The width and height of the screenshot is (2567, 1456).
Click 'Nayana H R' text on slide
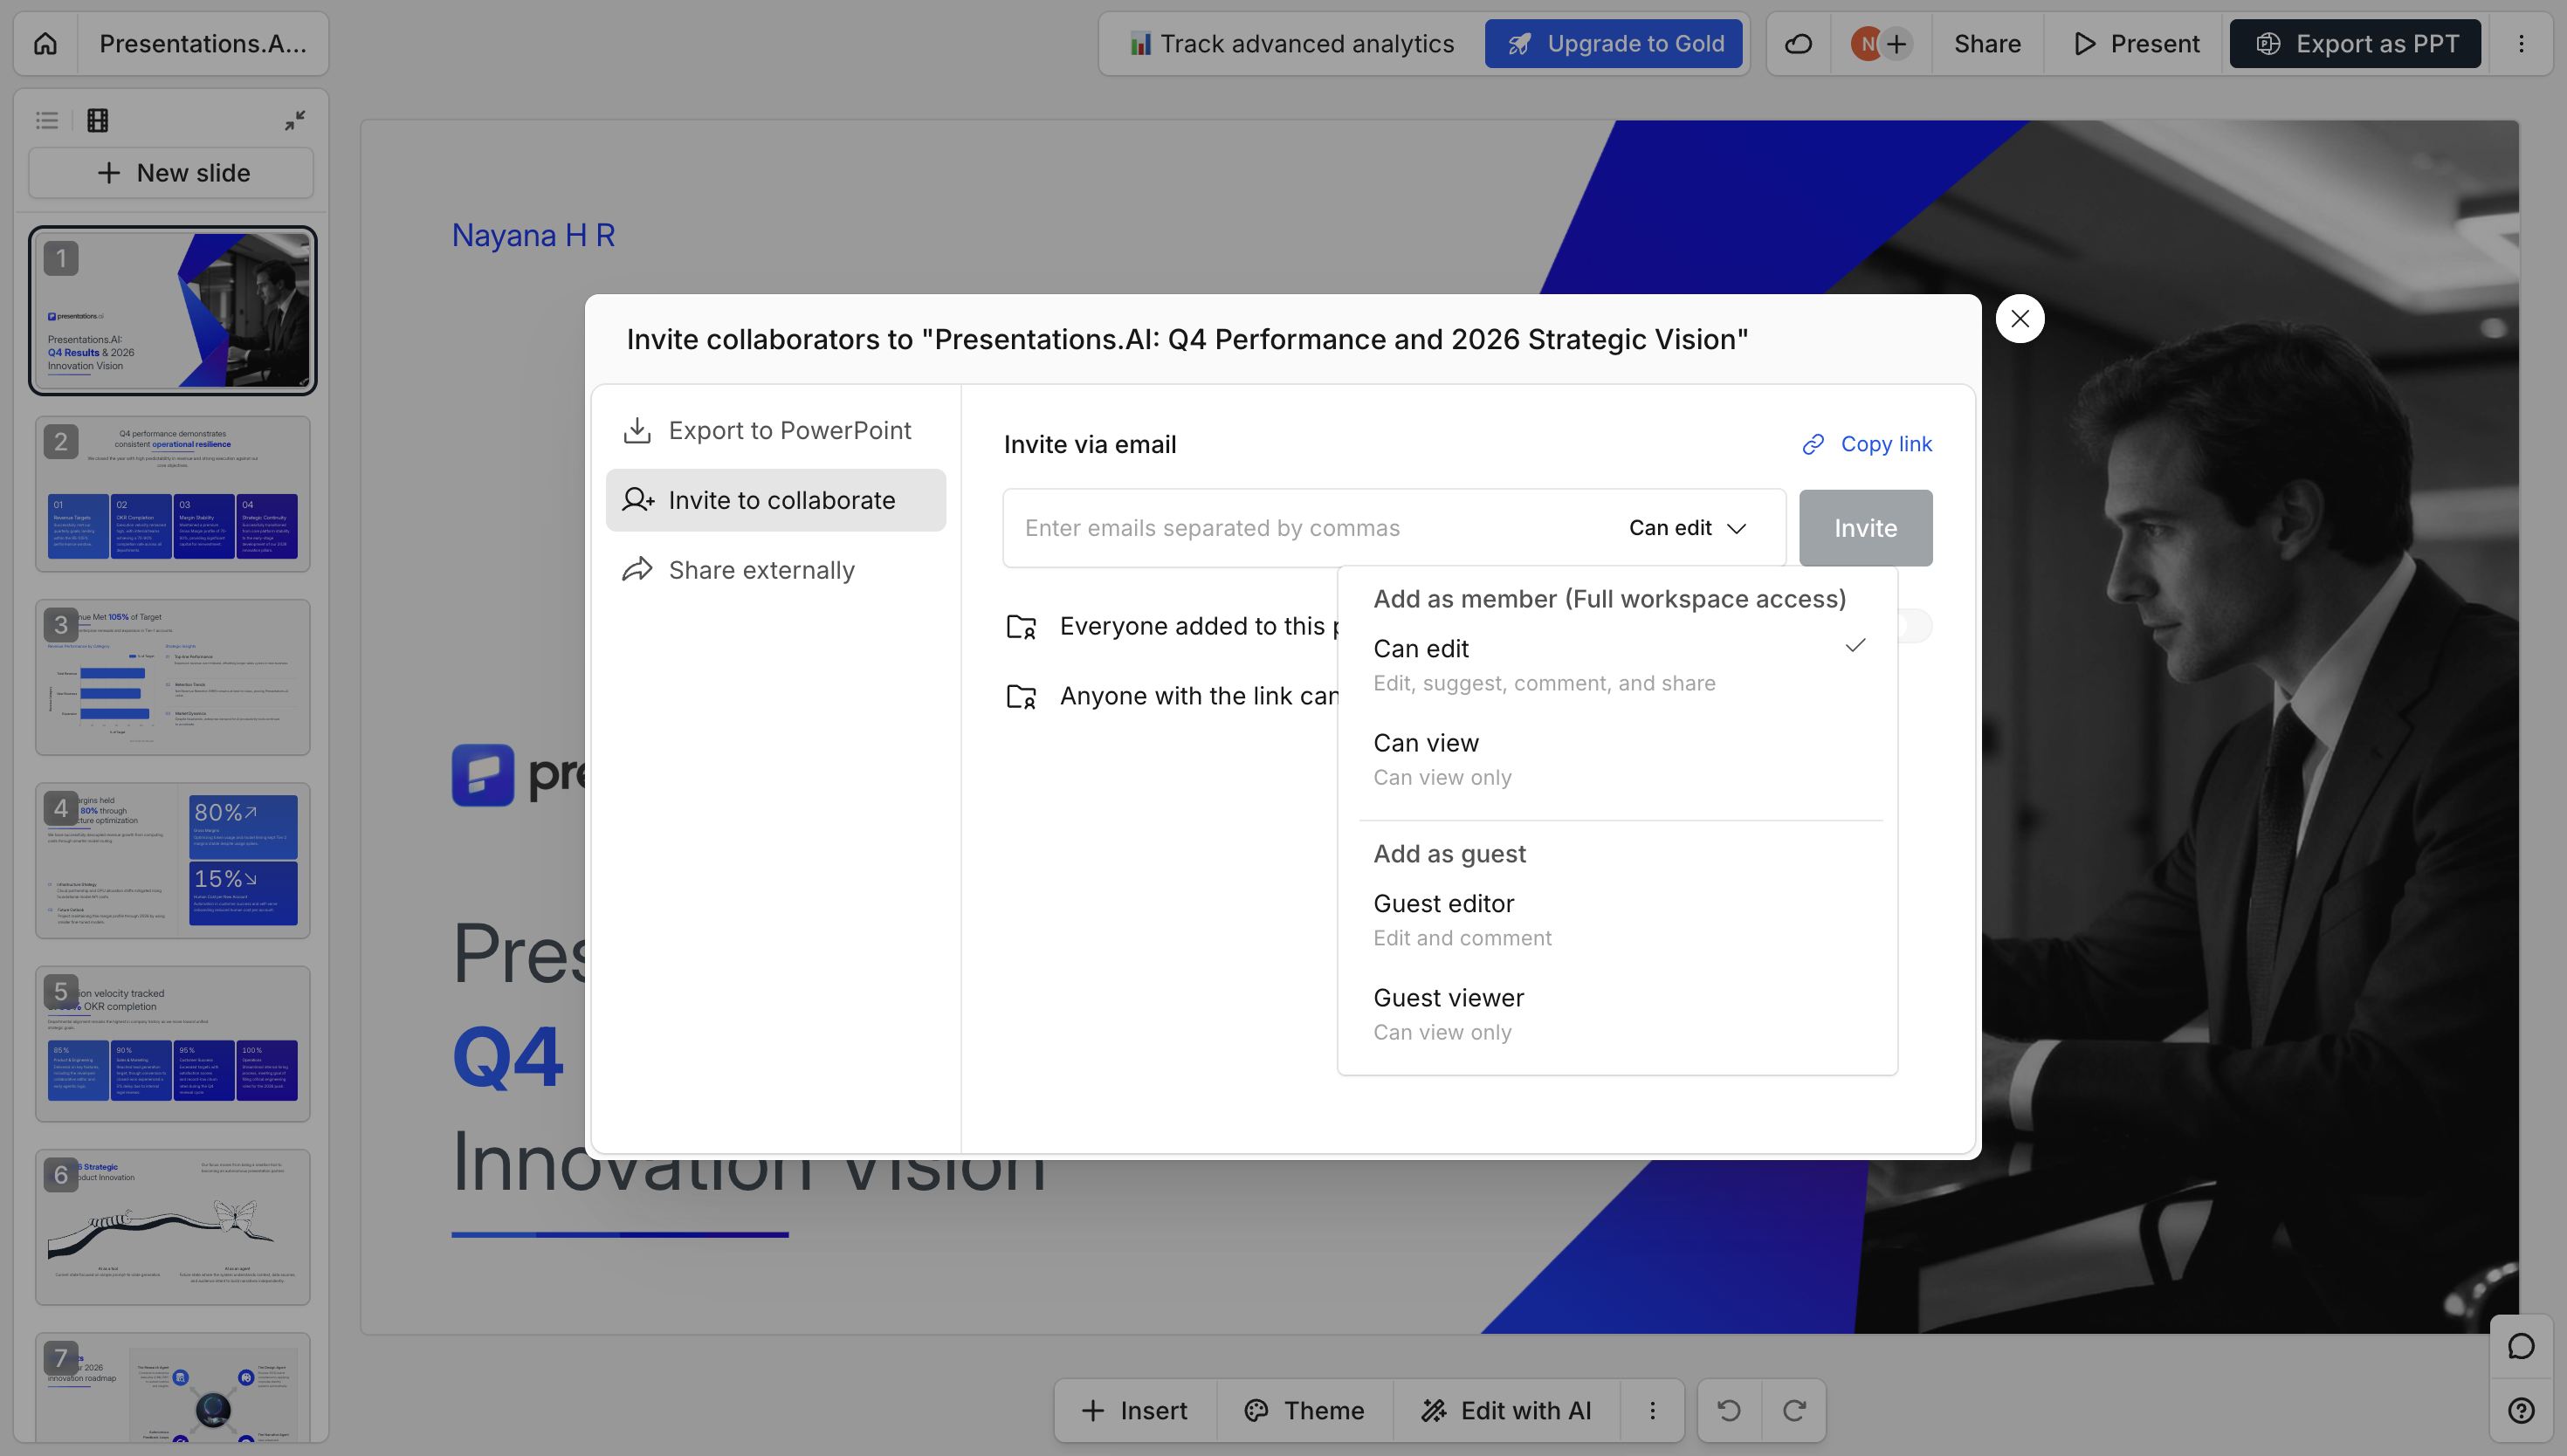click(533, 235)
